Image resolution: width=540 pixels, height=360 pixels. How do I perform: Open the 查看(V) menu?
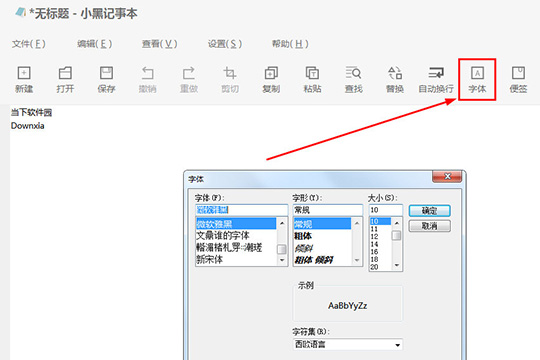[159, 44]
